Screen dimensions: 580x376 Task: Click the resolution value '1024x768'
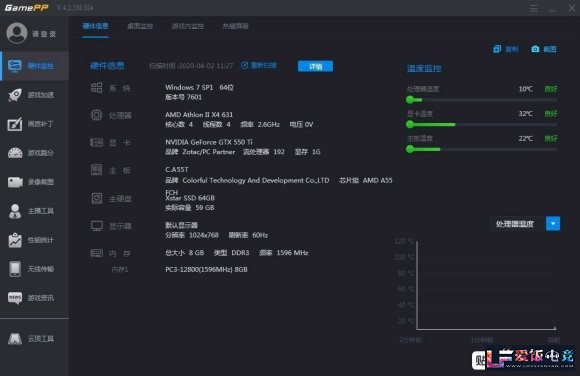204,235
